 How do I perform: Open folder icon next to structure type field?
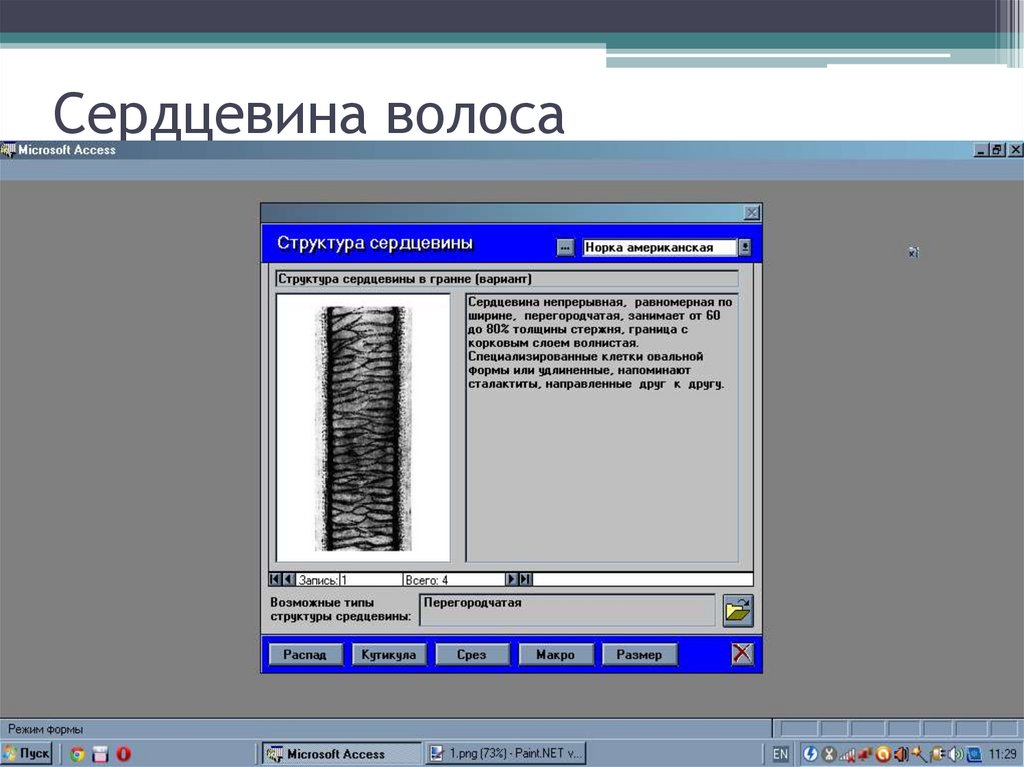pos(737,610)
